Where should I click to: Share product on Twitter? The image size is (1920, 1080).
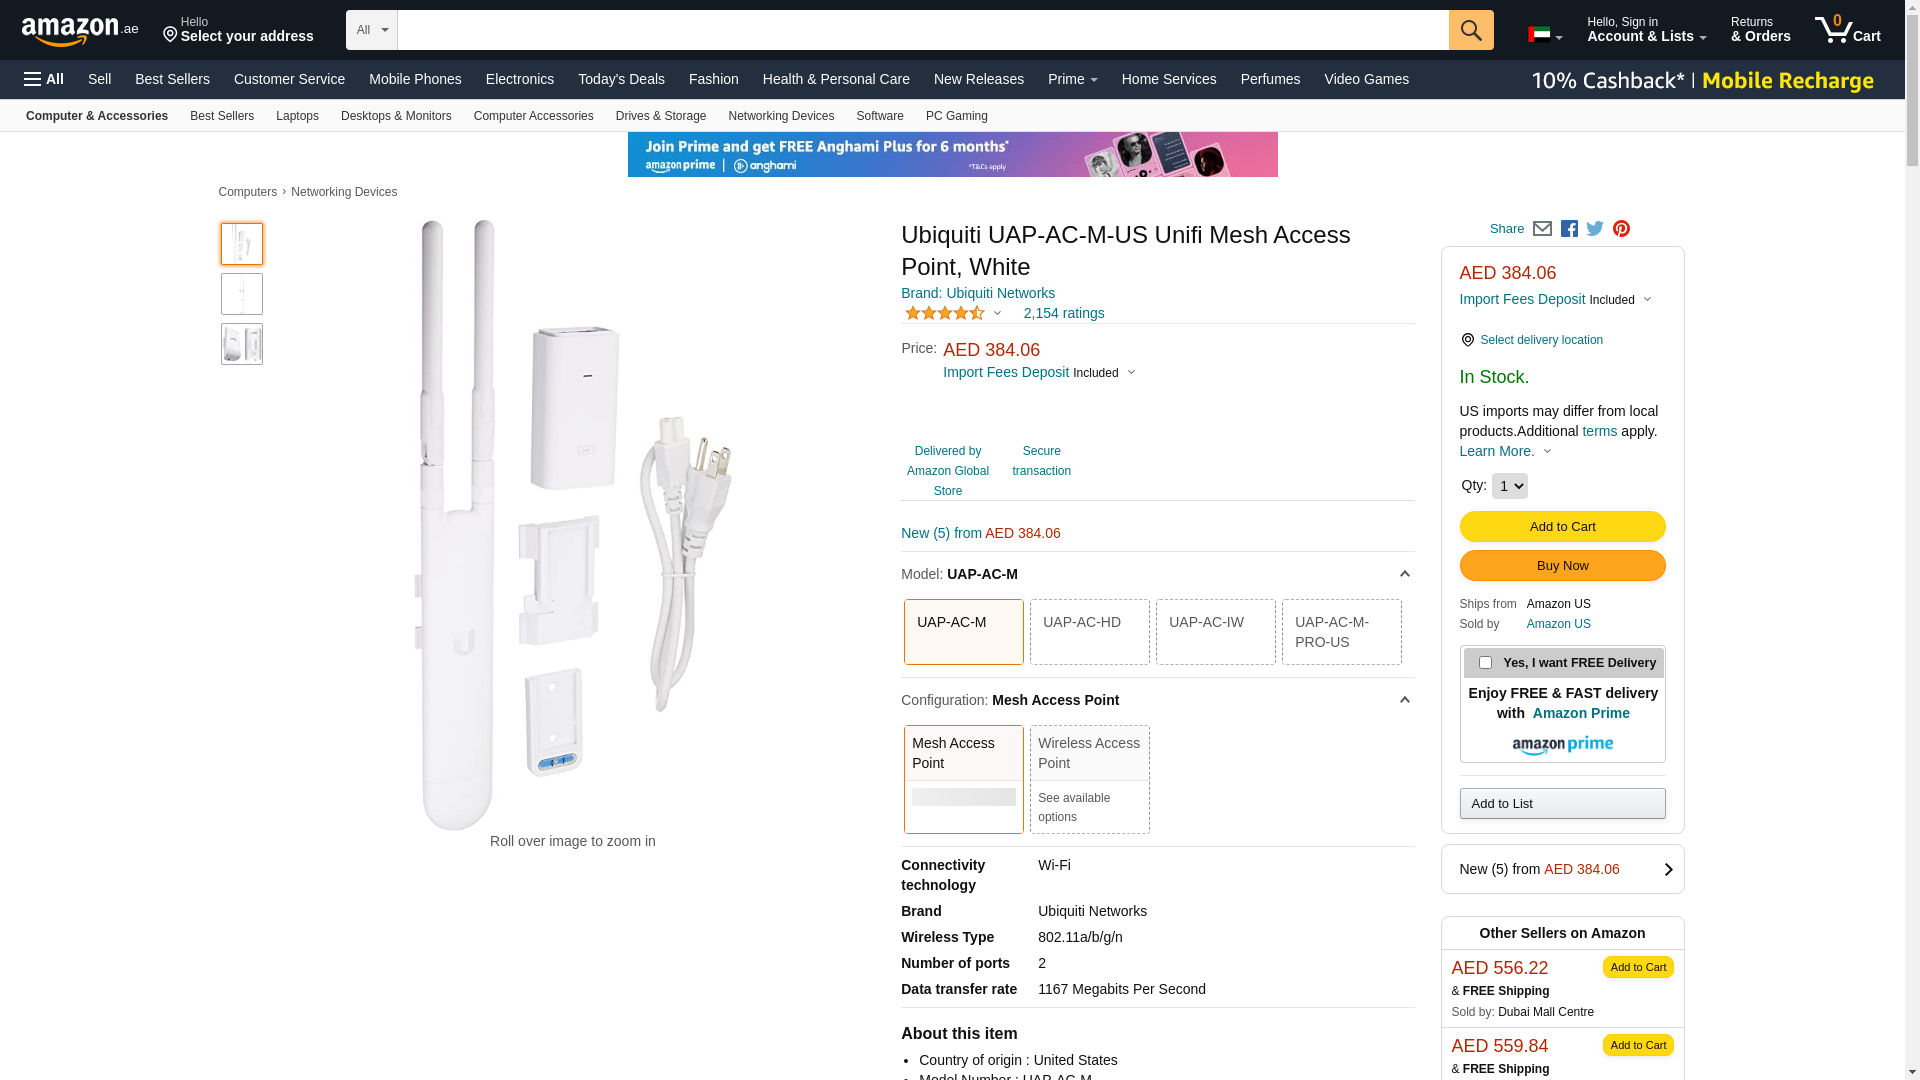pos(1595,229)
